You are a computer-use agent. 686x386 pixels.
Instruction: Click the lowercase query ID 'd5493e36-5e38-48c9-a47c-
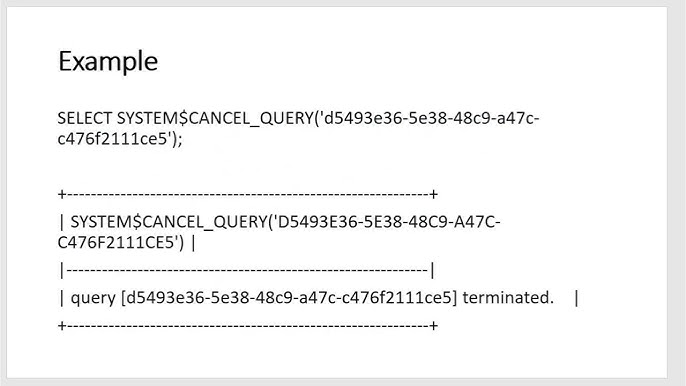[x=430, y=118]
